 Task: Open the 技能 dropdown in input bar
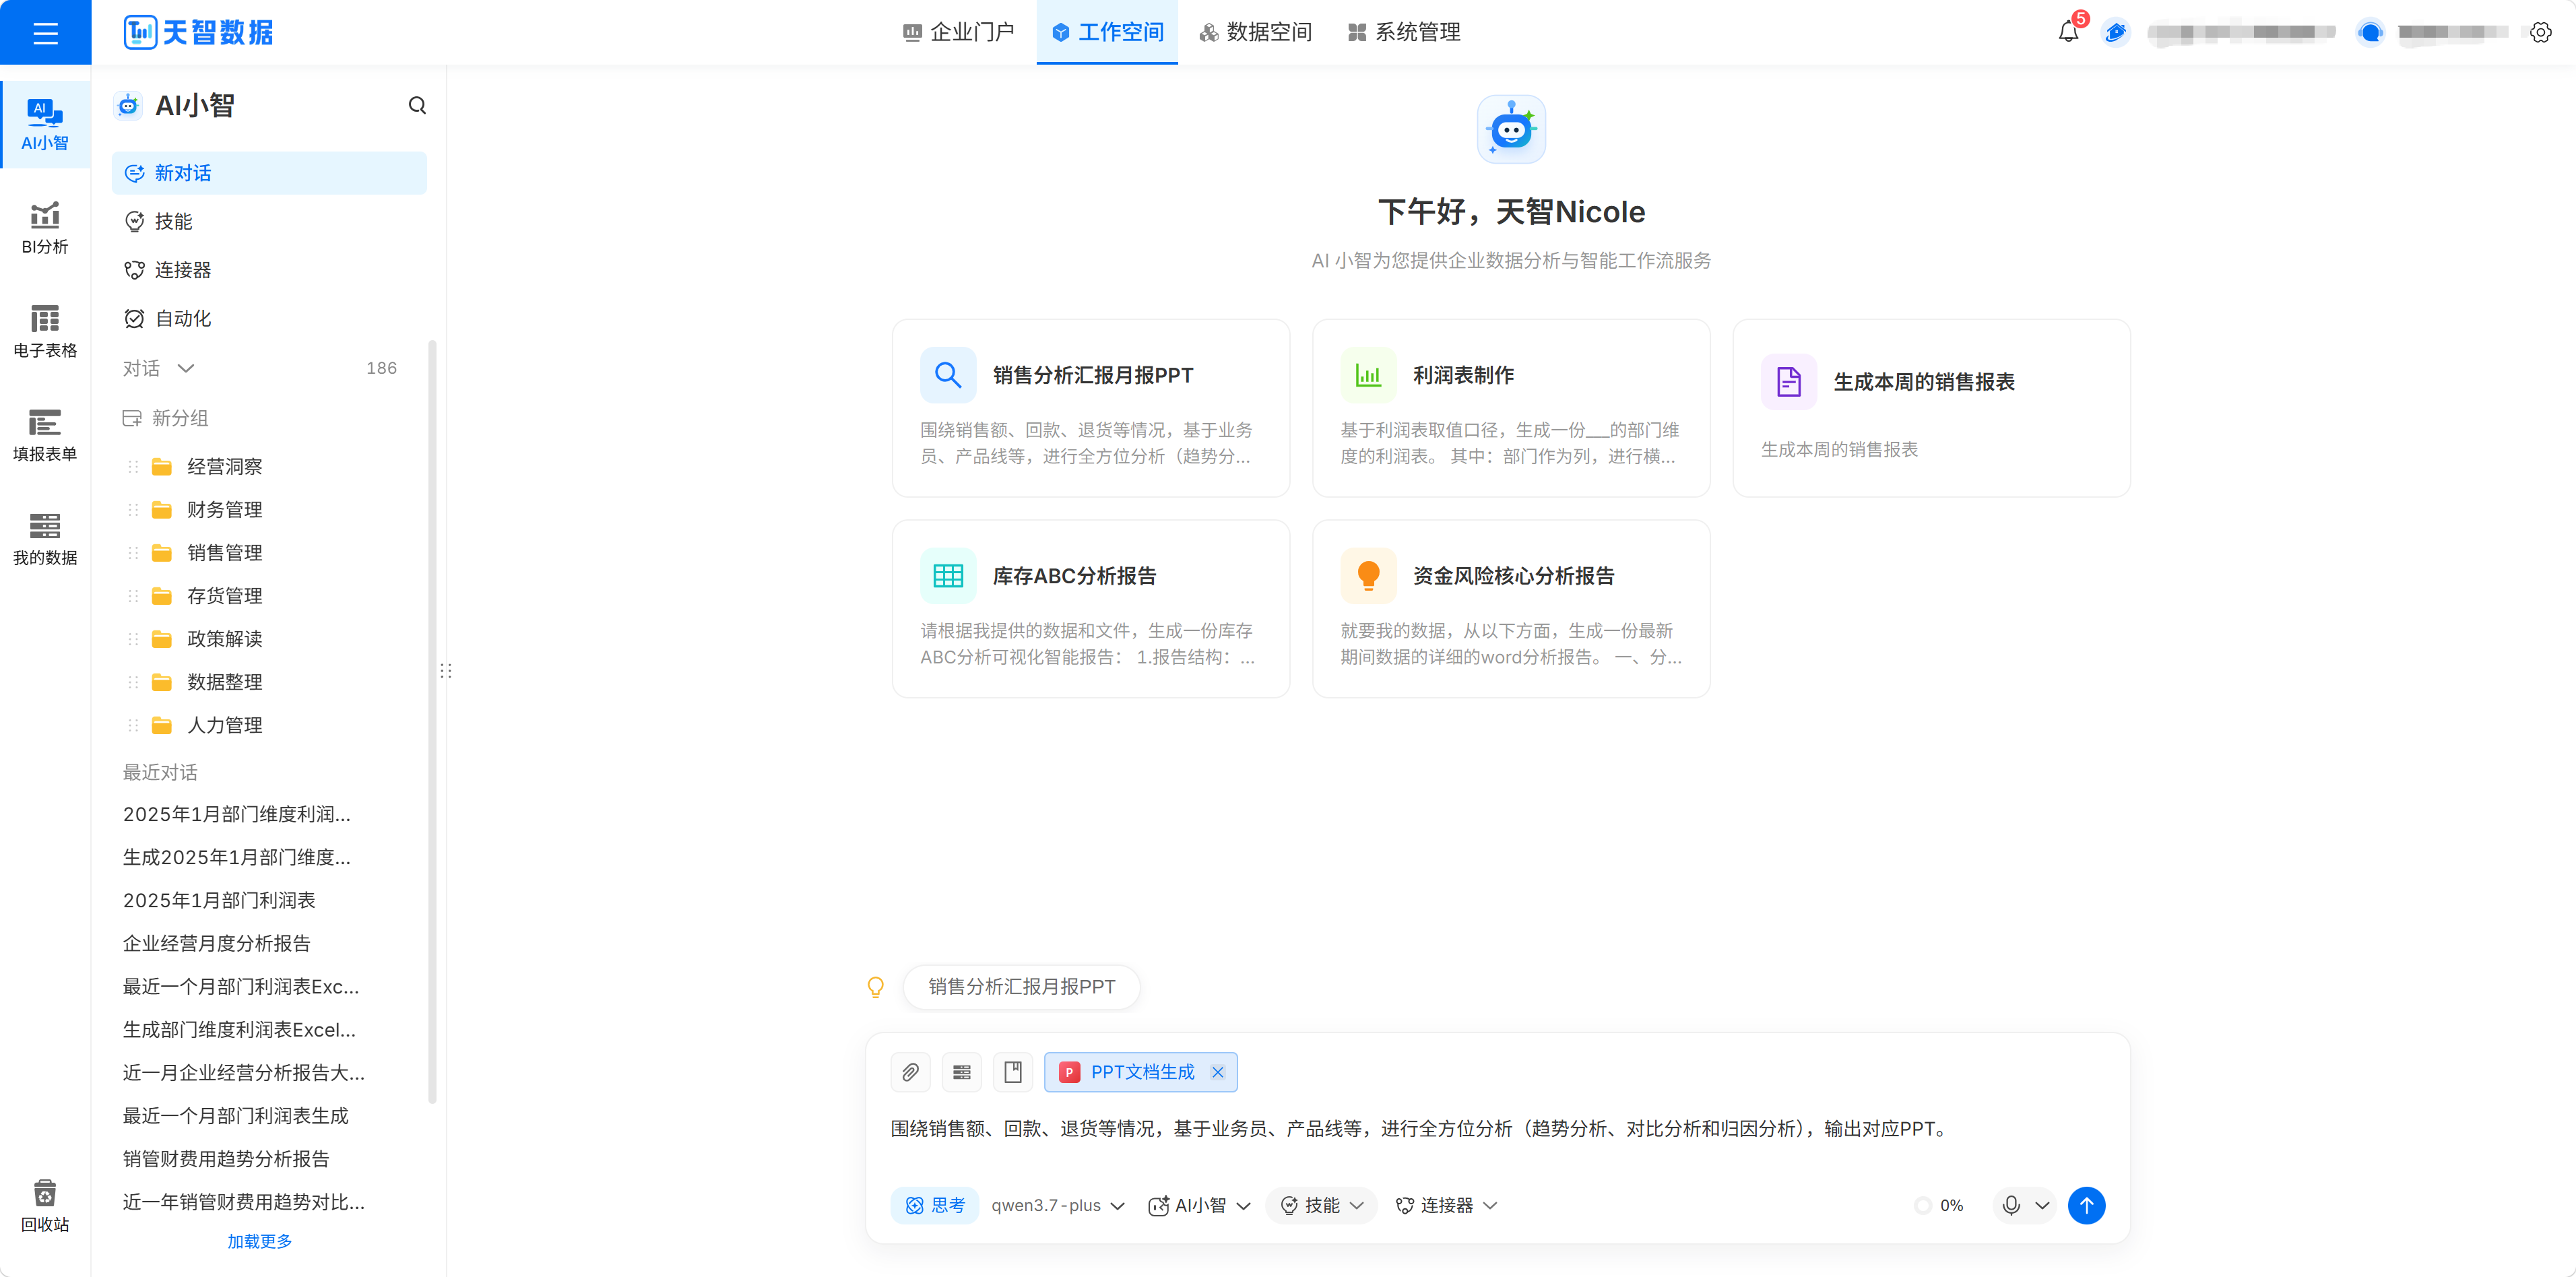click(1321, 1205)
